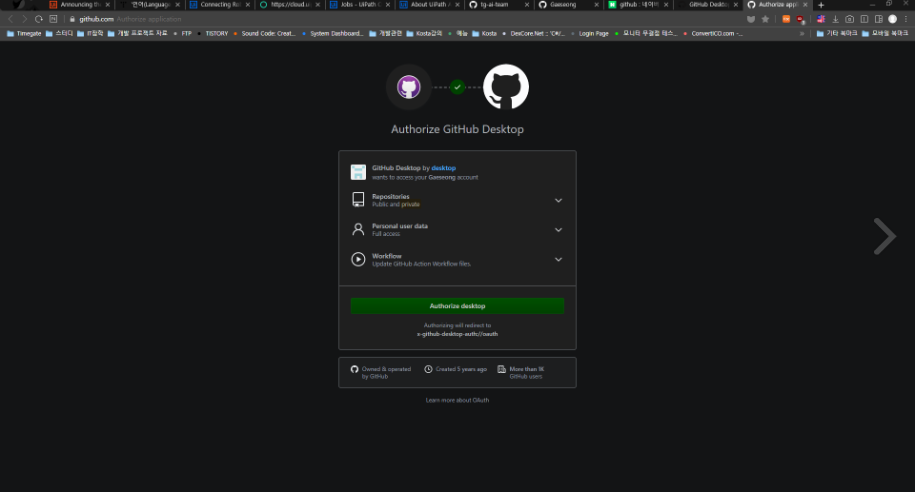
Task: Switch to the About UiPath tab
Action: pyautogui.click(x=430, y=5)
